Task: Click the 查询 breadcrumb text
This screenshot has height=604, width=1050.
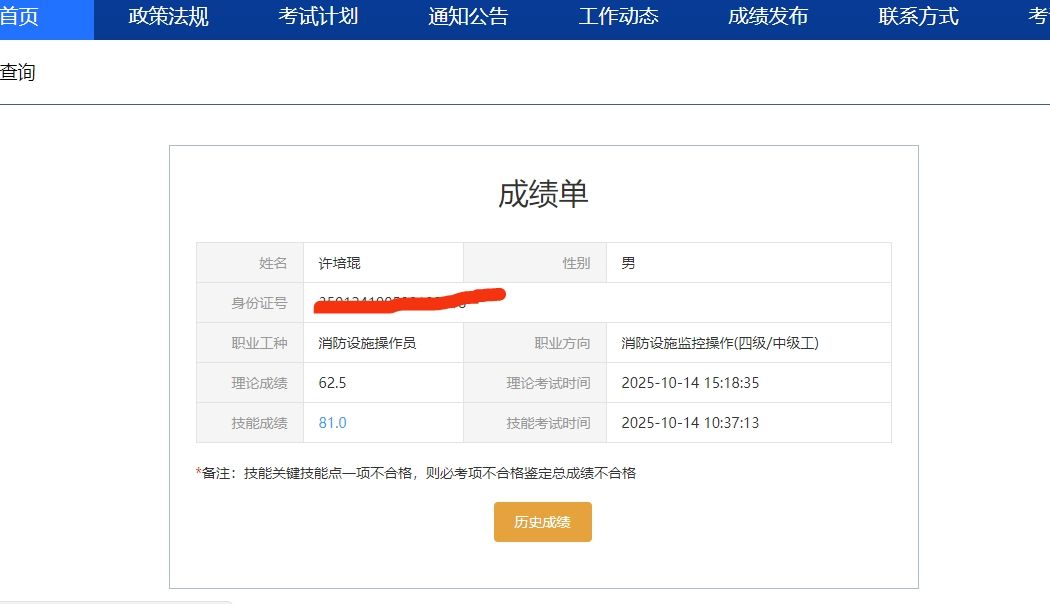Action: click(x=18, y=72)
